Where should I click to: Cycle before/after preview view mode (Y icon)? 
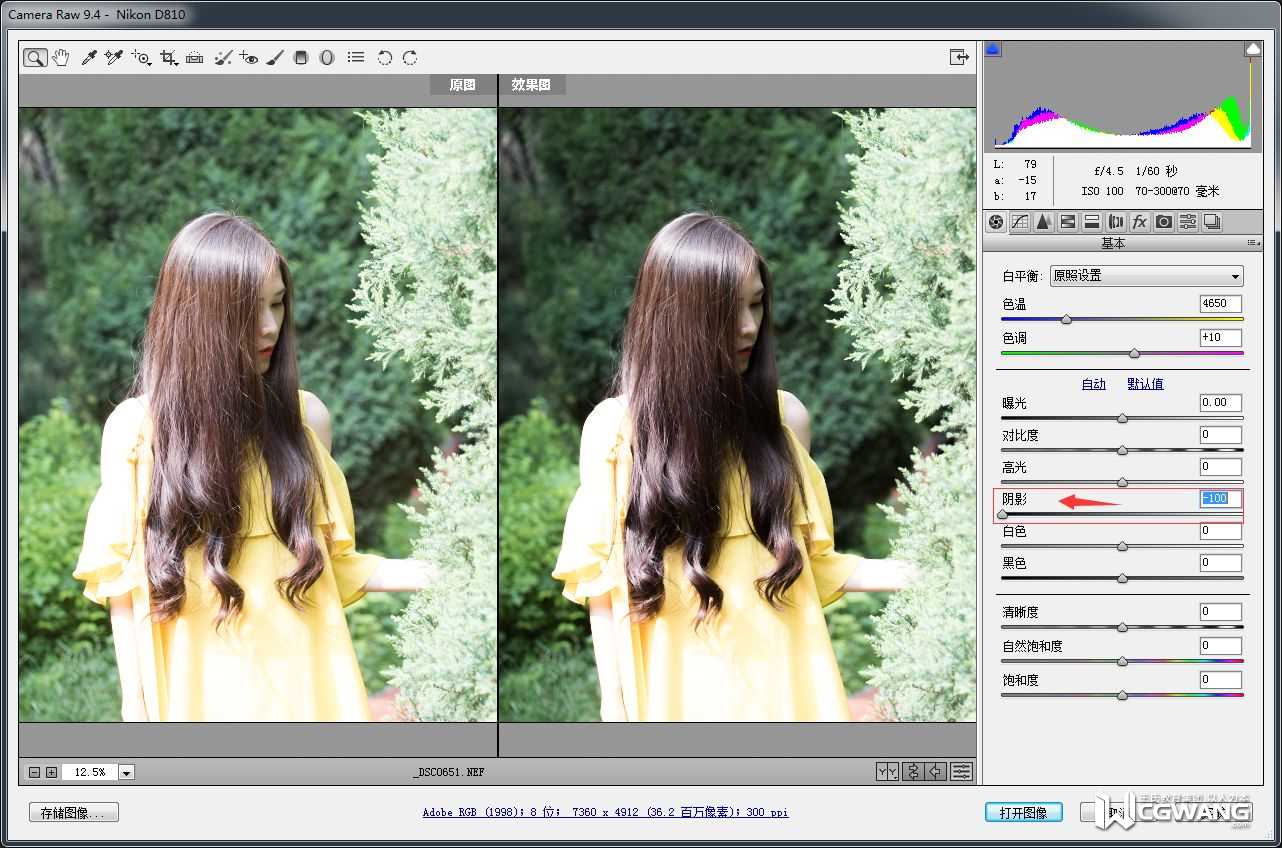[x=887, y=771]
